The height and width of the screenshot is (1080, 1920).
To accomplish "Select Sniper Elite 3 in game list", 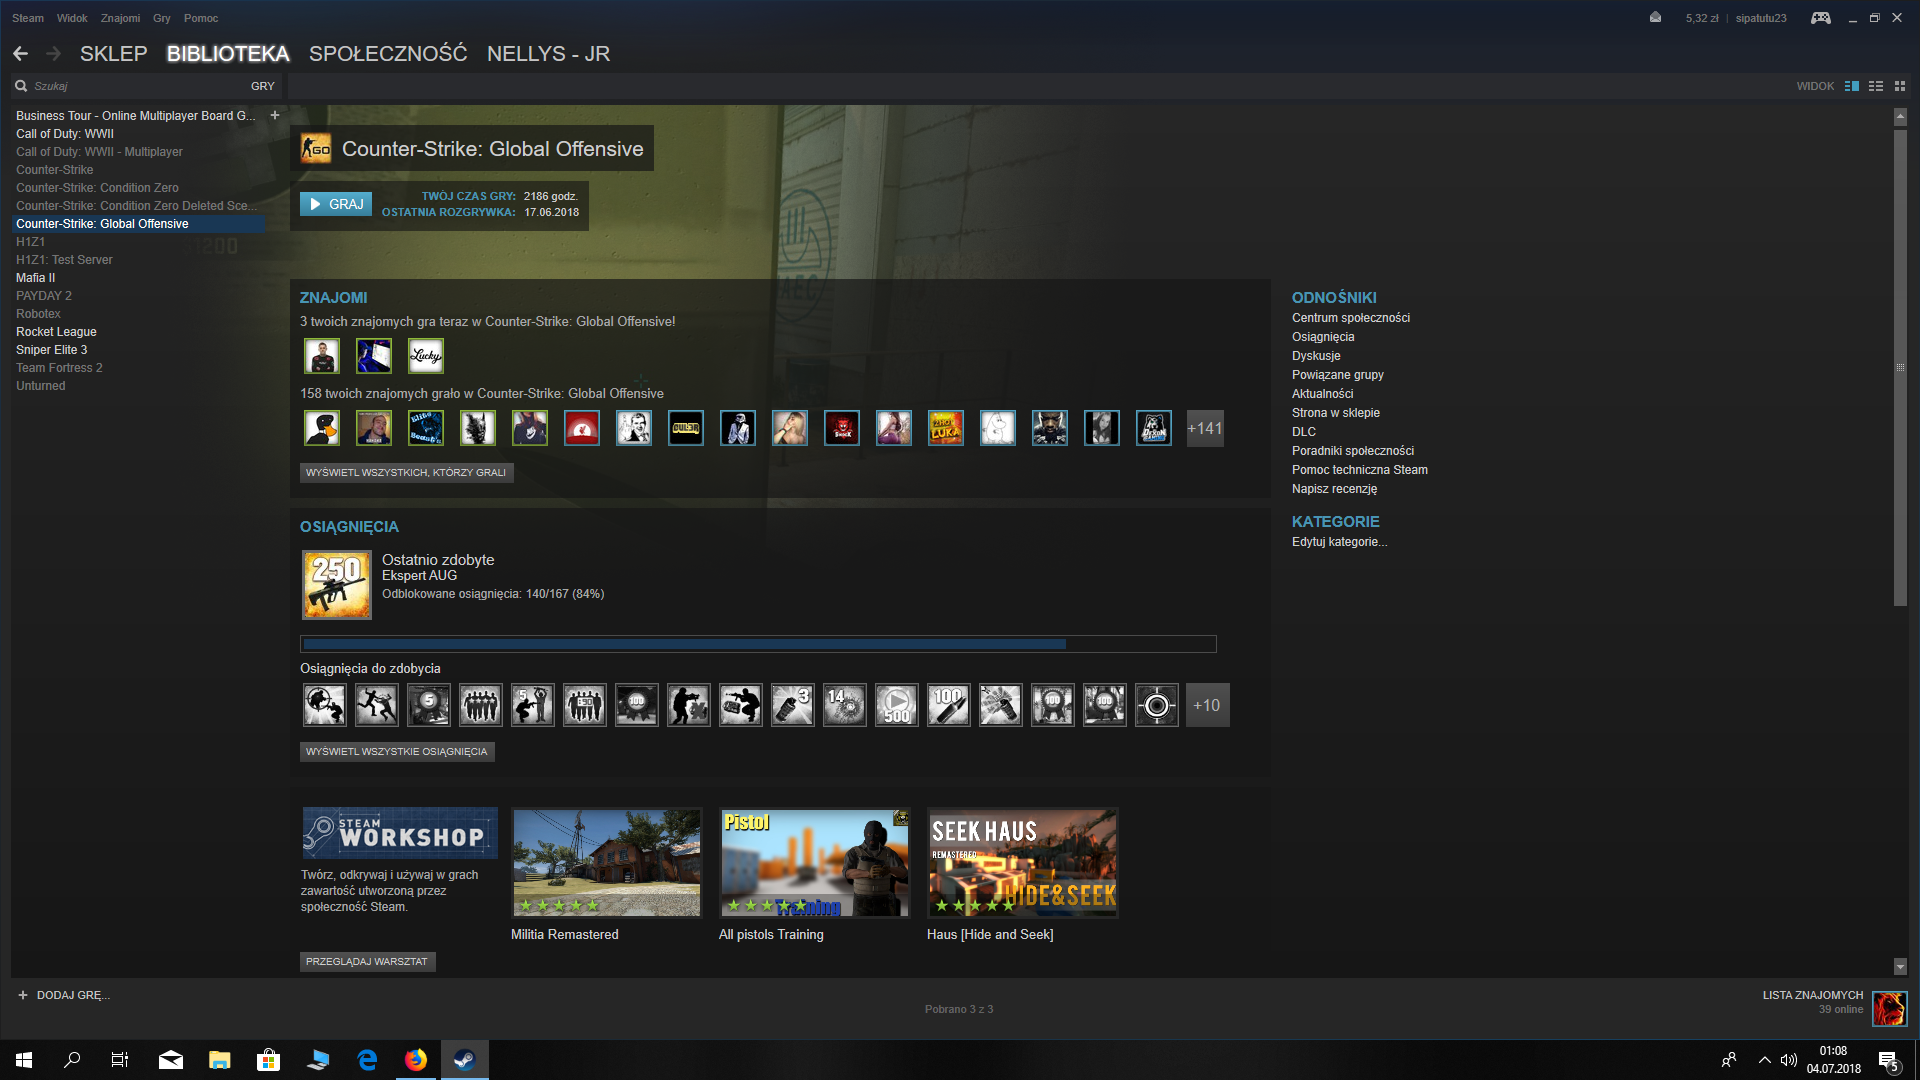I will pos(52,350).
